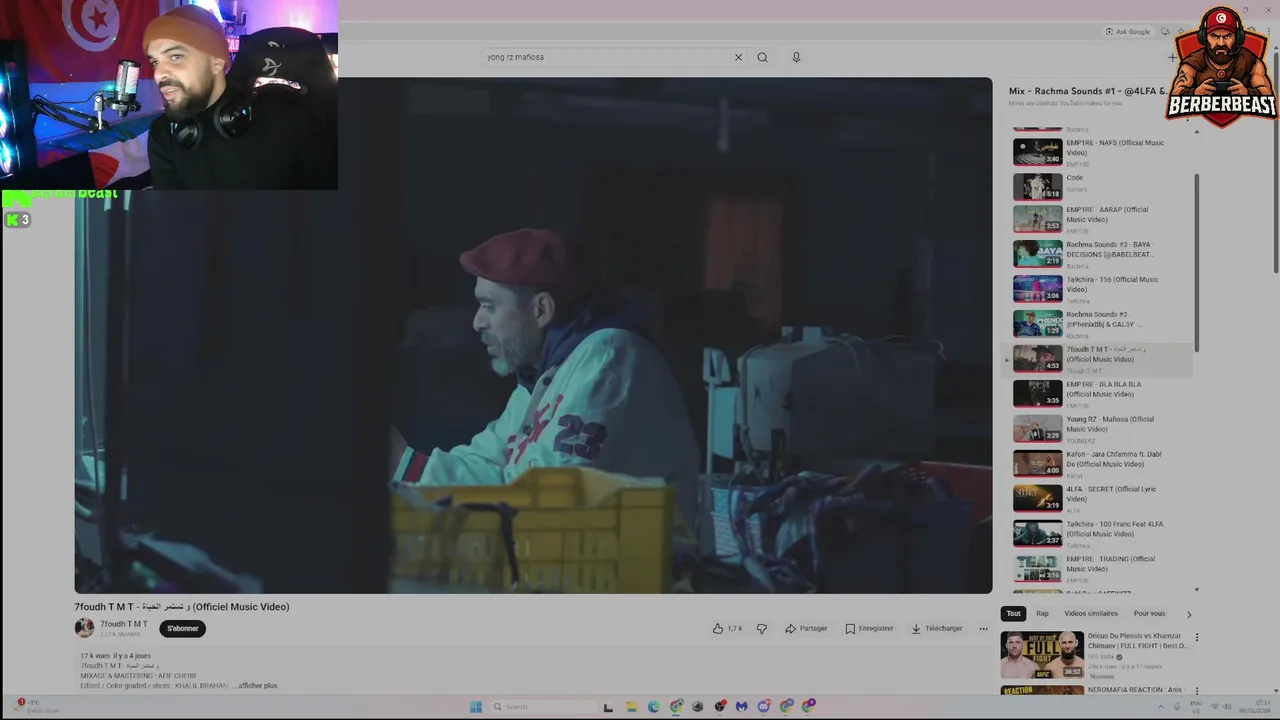Click the playlist panel scrollbar thumb
The width and height of the screenshot is (1280, 720).
(x=1197, y=262)
